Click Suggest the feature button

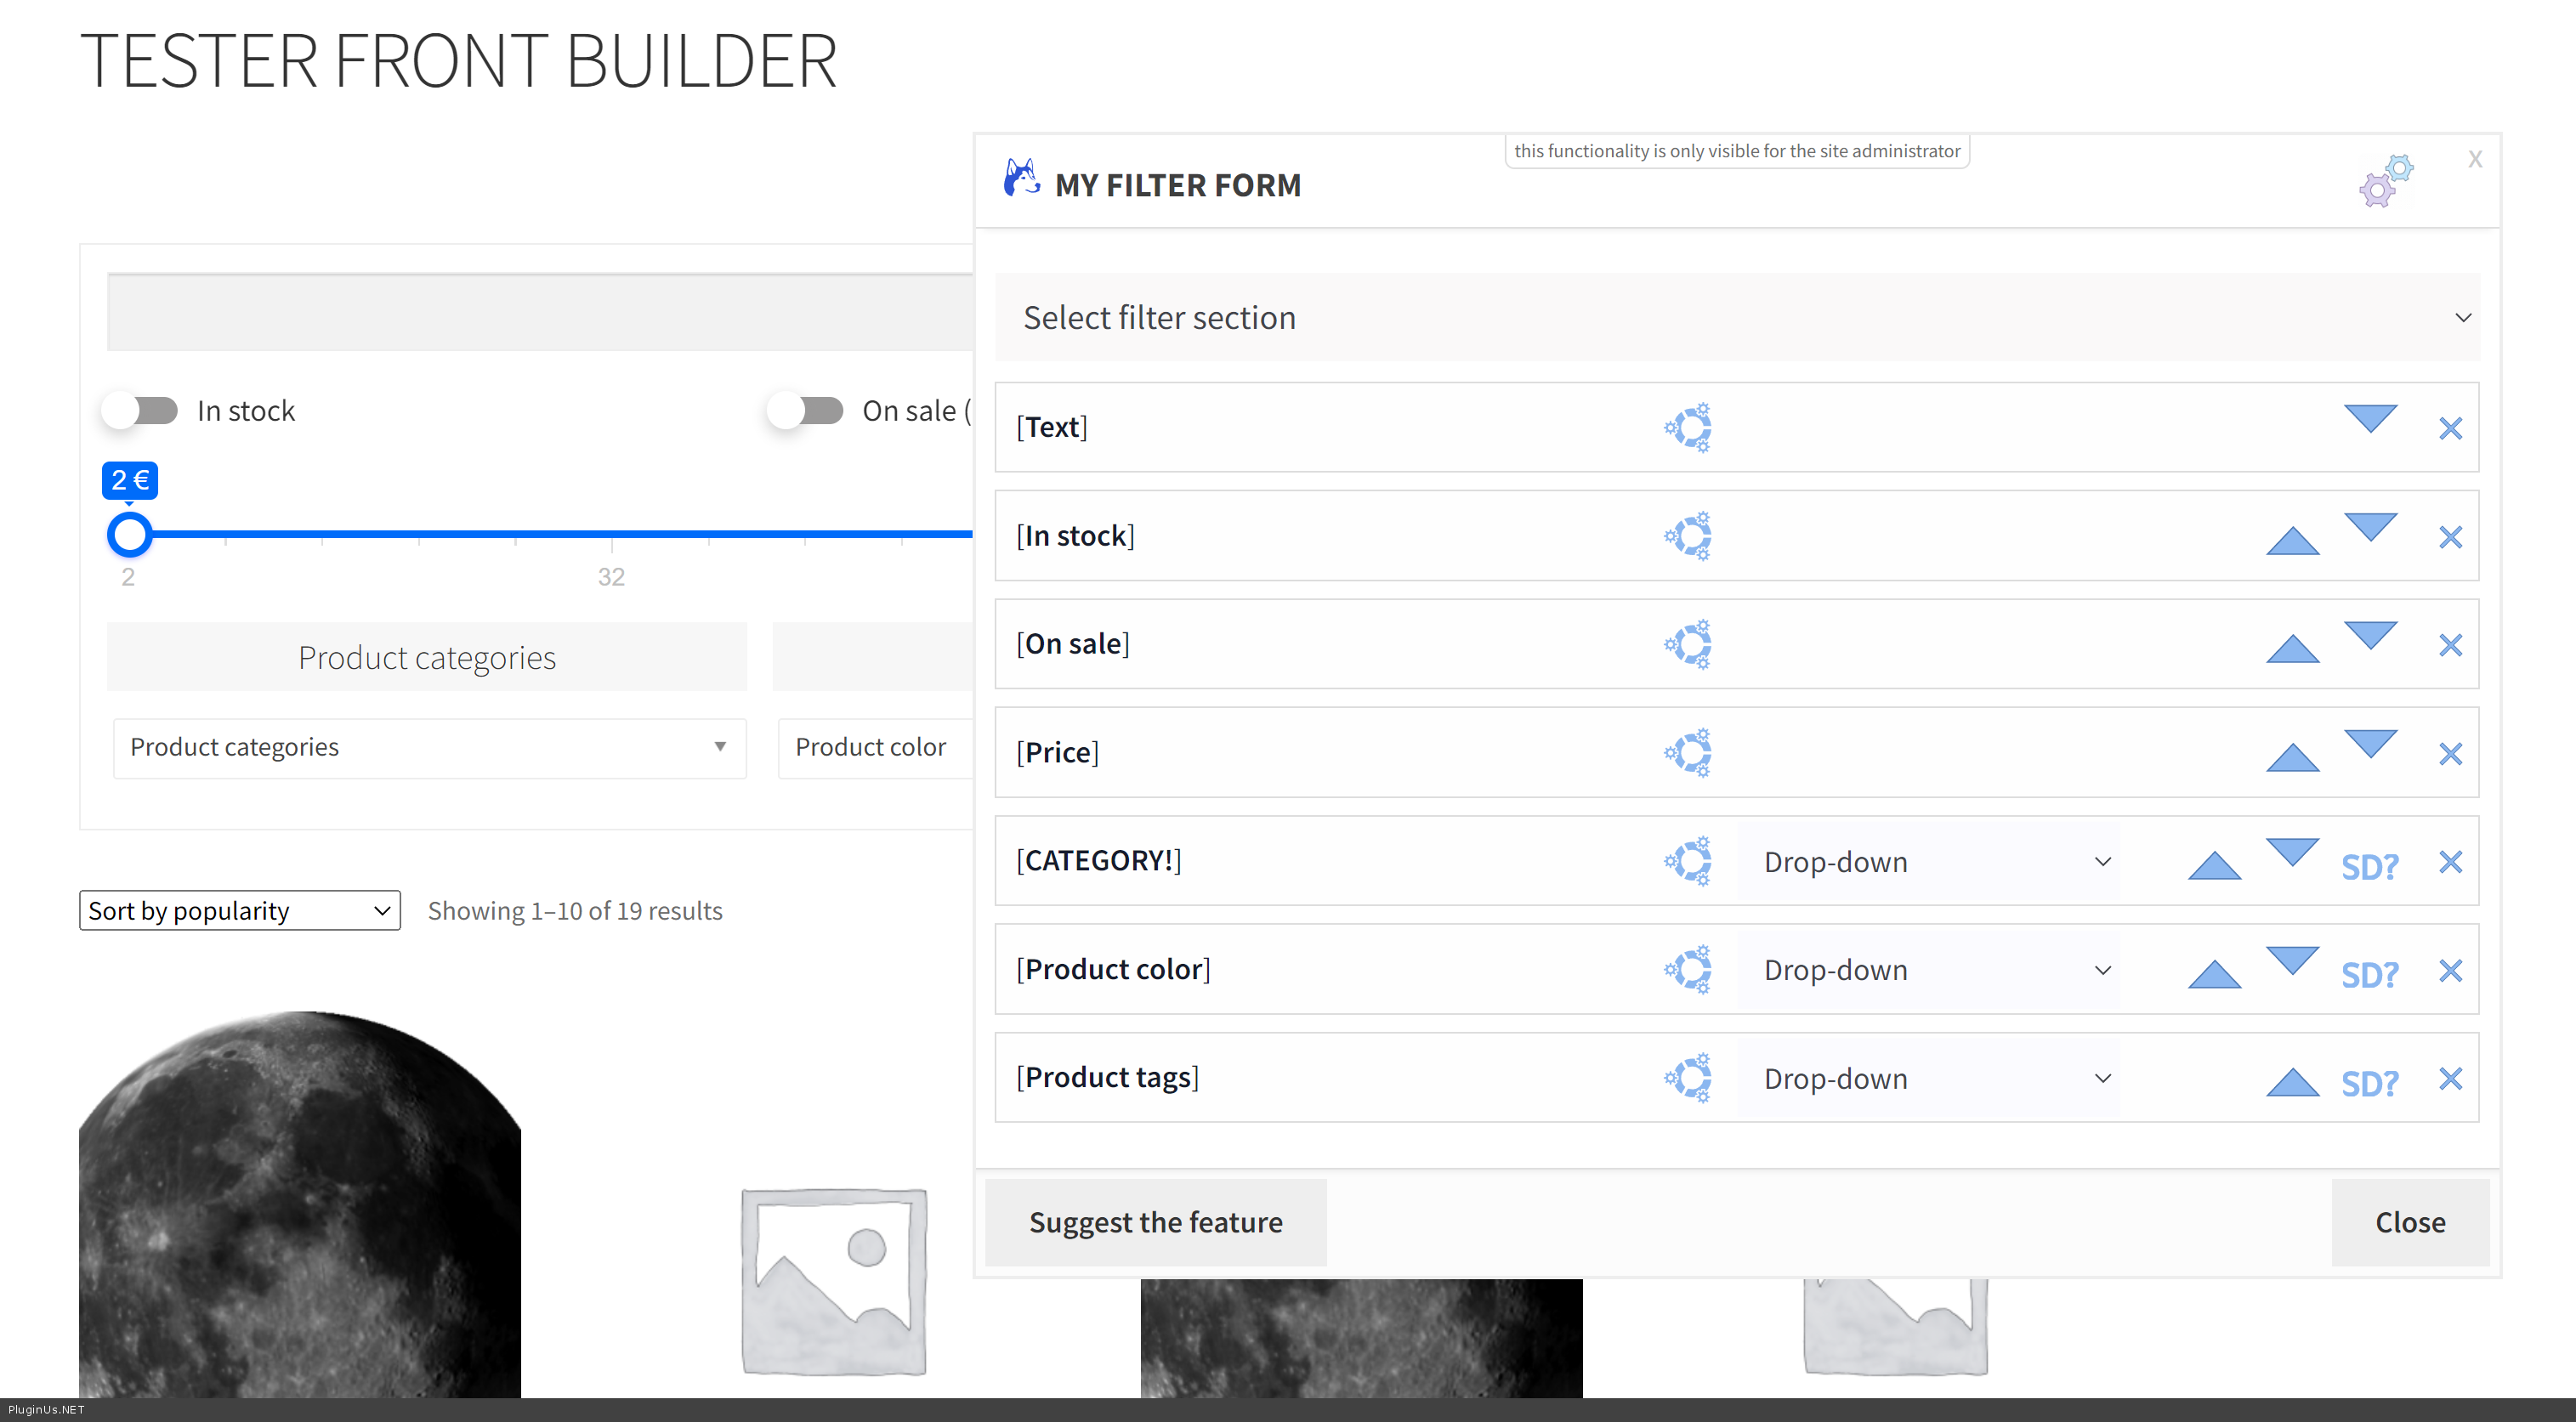pos(1155,1222)
